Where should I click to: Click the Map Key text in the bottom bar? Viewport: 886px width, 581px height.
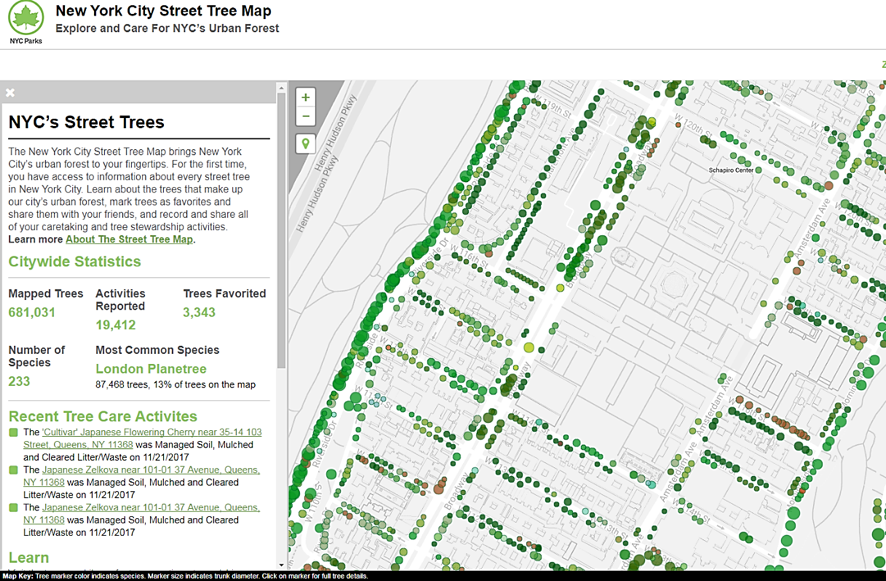click(185, 576)
